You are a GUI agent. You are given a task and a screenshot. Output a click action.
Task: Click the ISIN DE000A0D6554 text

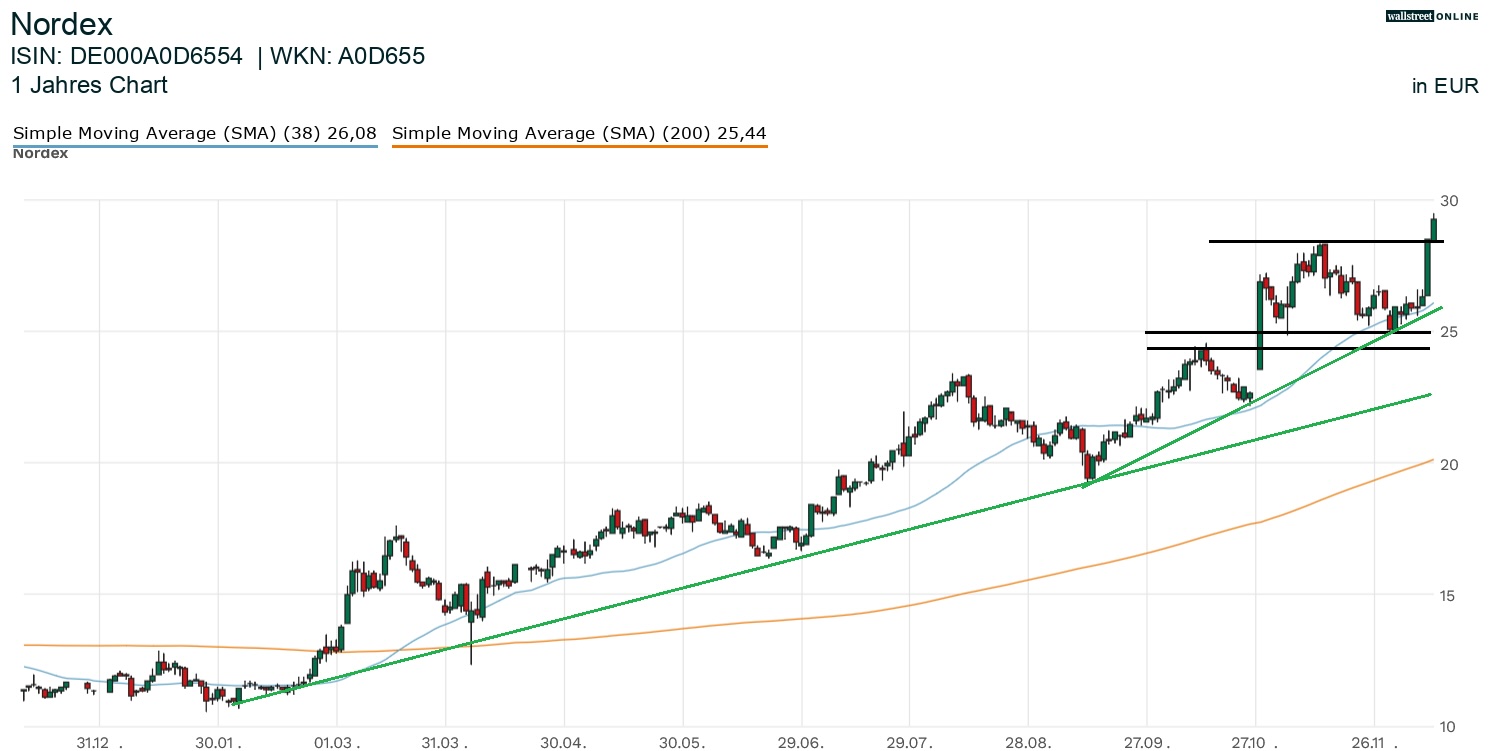pos(127,56)
